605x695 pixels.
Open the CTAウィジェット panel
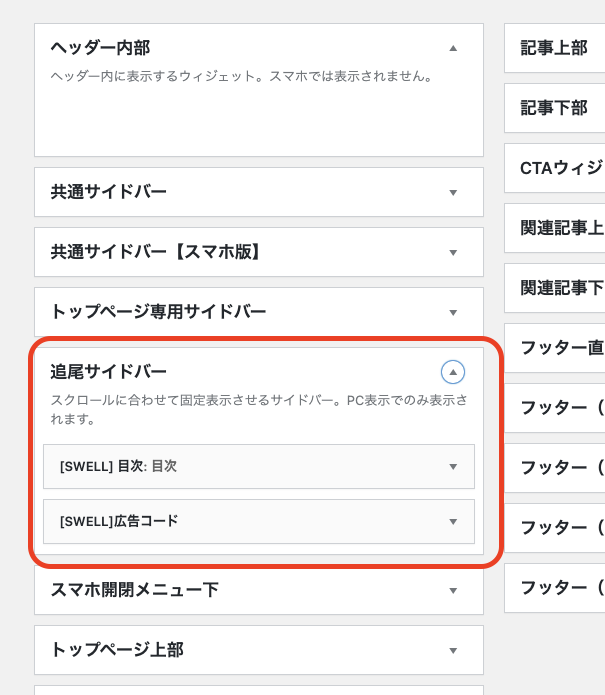click(554, 168)
